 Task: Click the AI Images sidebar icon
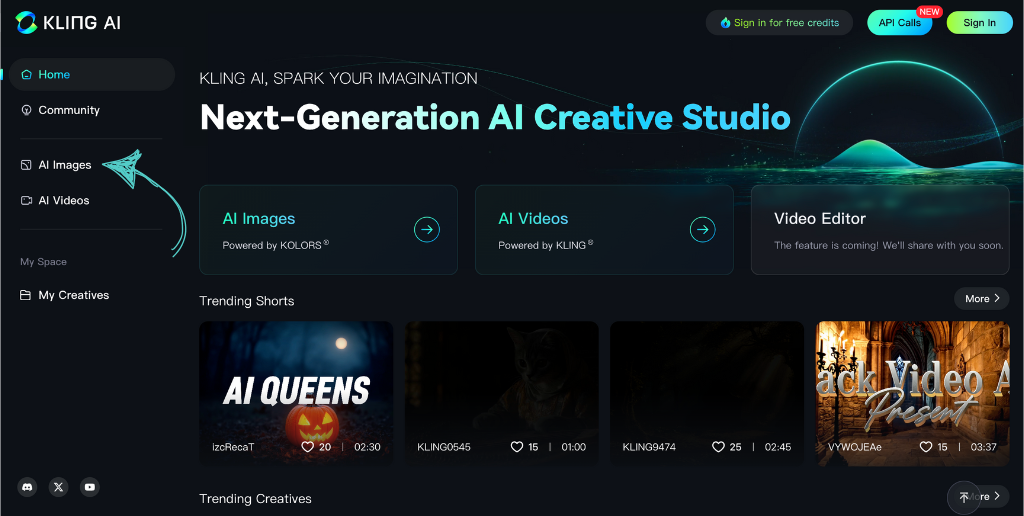tap(26, 165)
